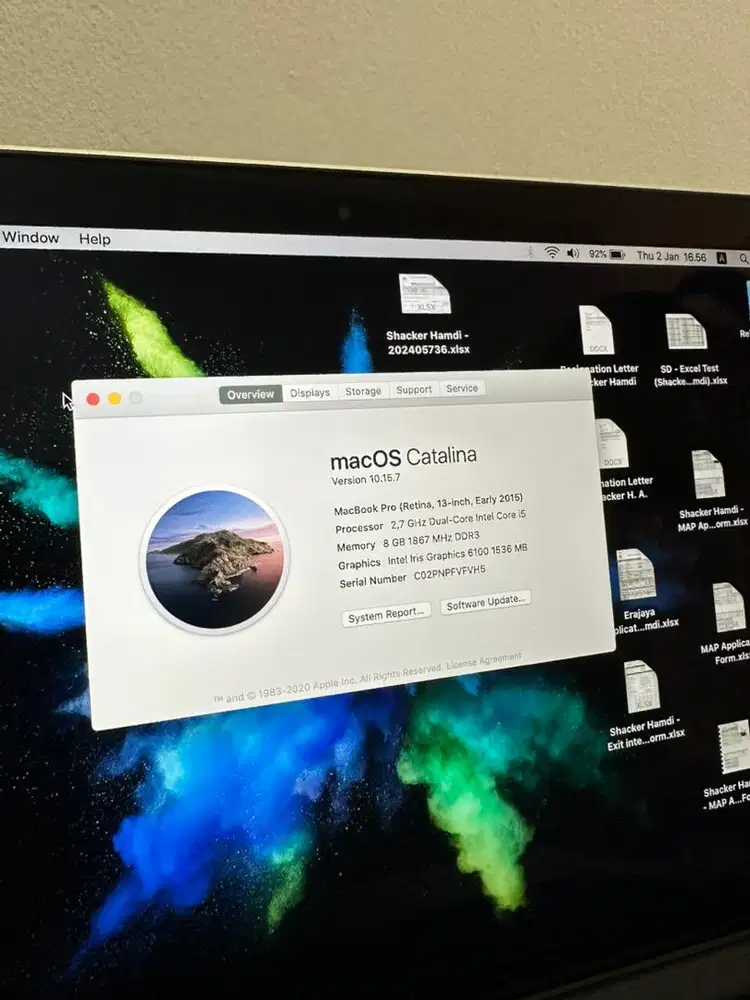750x1000 pixels.
Task: Open the Support tab
Action: coord(414,389)
